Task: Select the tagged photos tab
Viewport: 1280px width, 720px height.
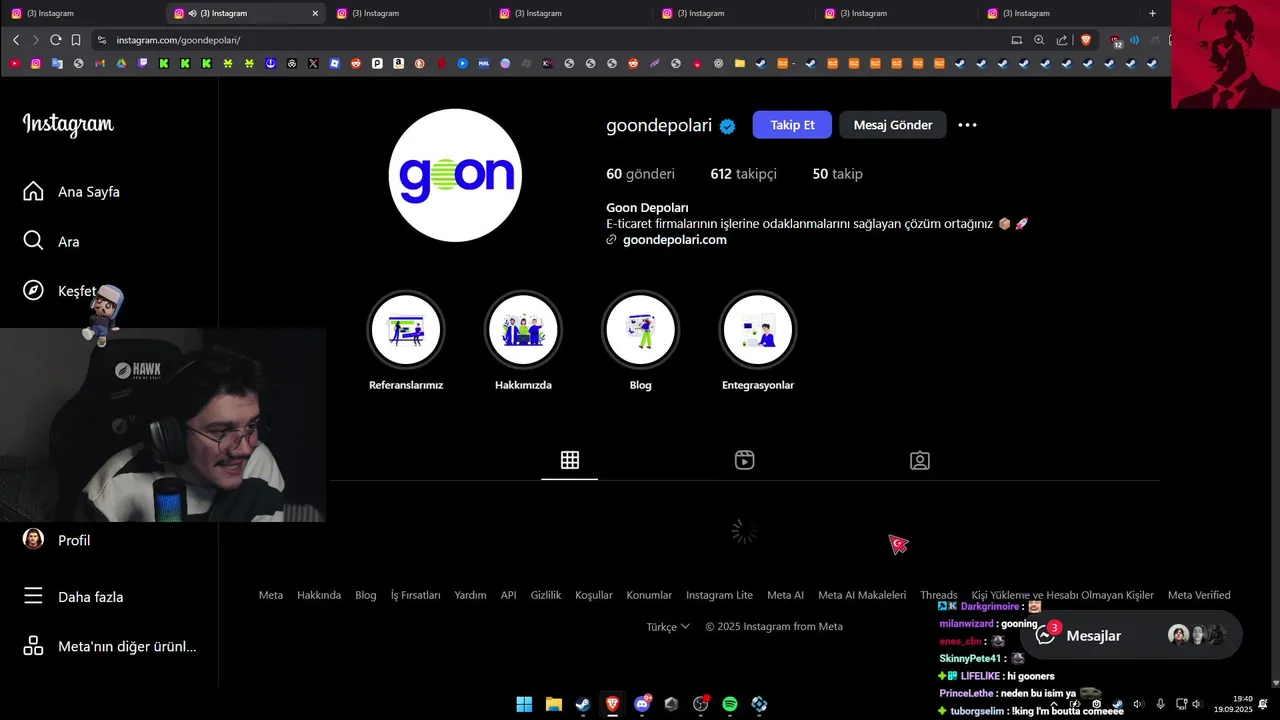Action: click(x=920, y=460)
